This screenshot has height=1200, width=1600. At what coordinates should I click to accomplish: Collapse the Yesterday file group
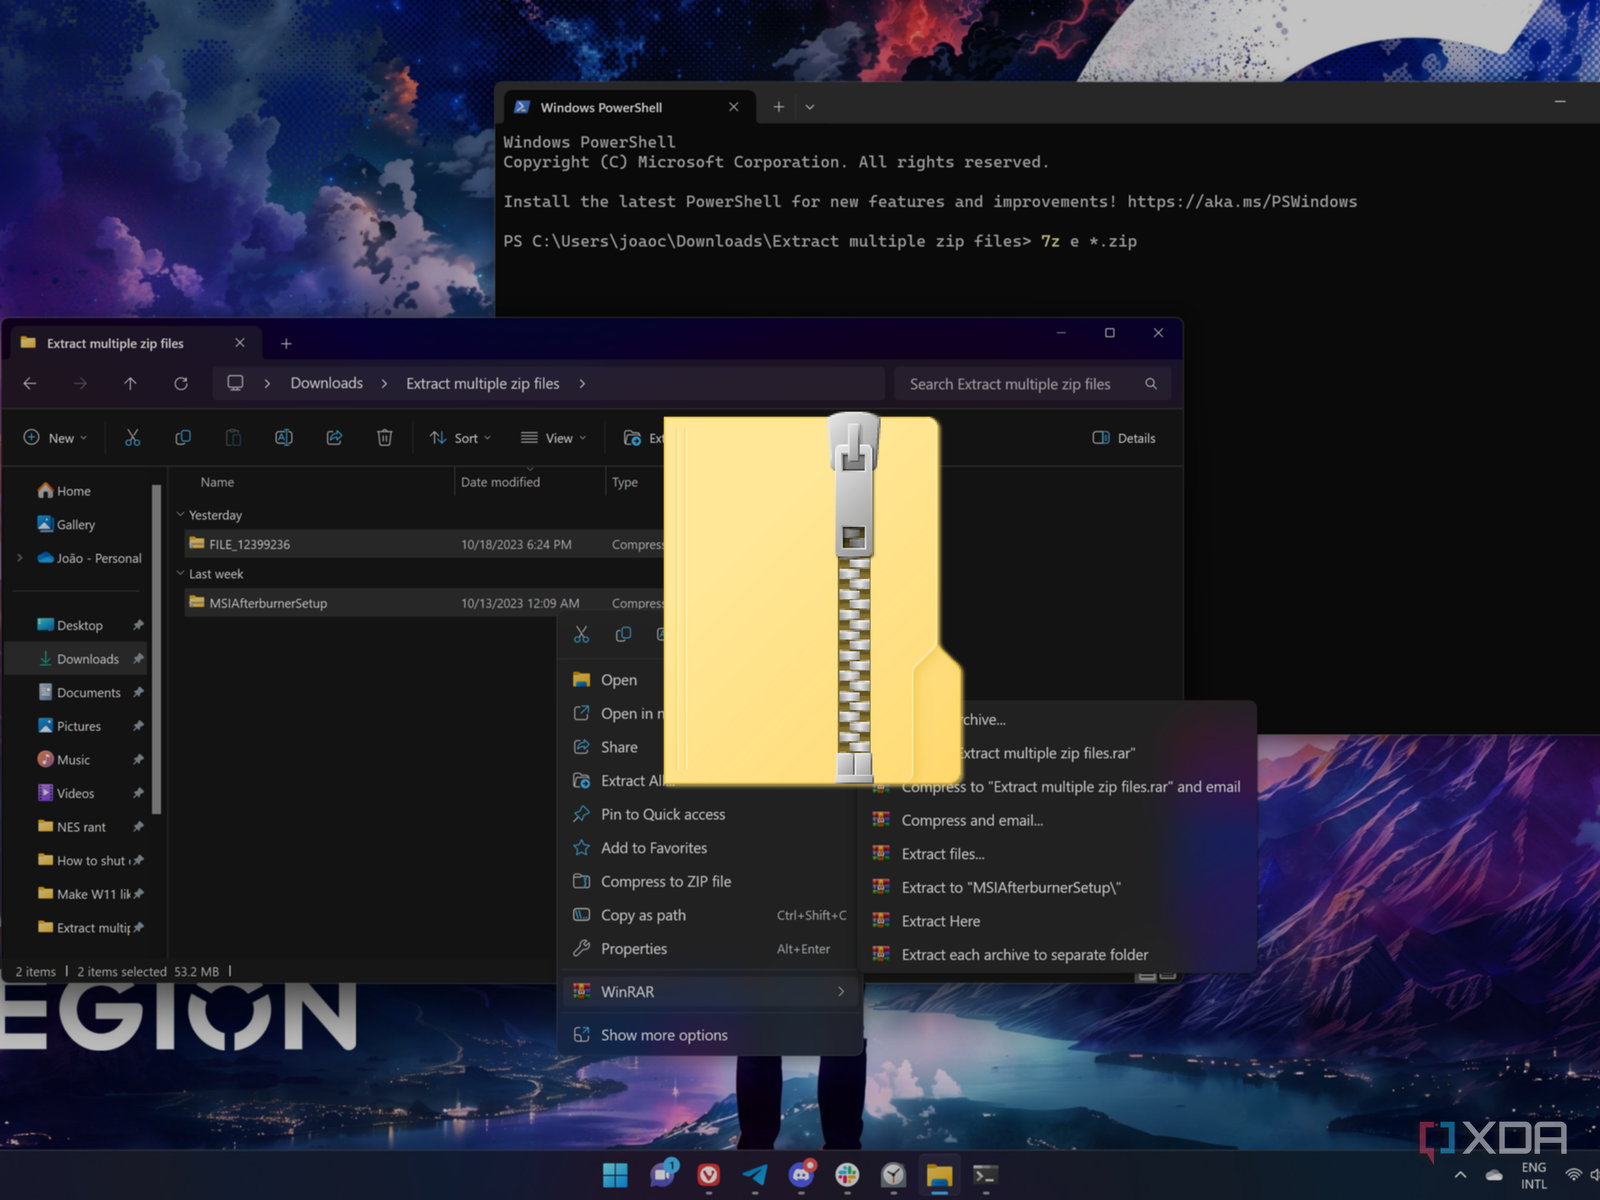[x=181, y=515]
